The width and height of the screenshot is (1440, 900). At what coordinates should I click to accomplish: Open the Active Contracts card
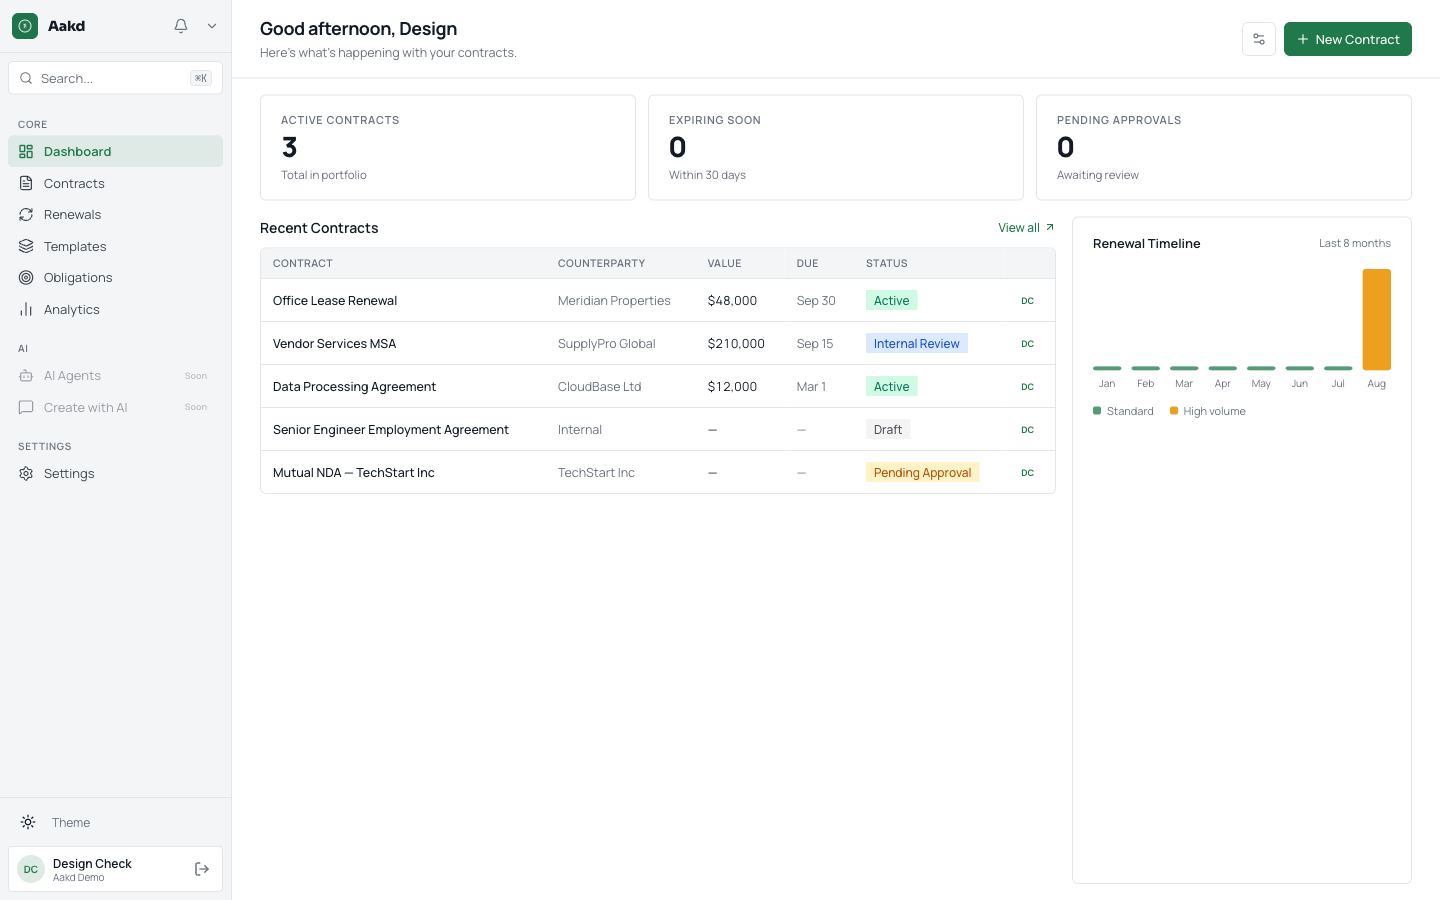coord(448,148)
